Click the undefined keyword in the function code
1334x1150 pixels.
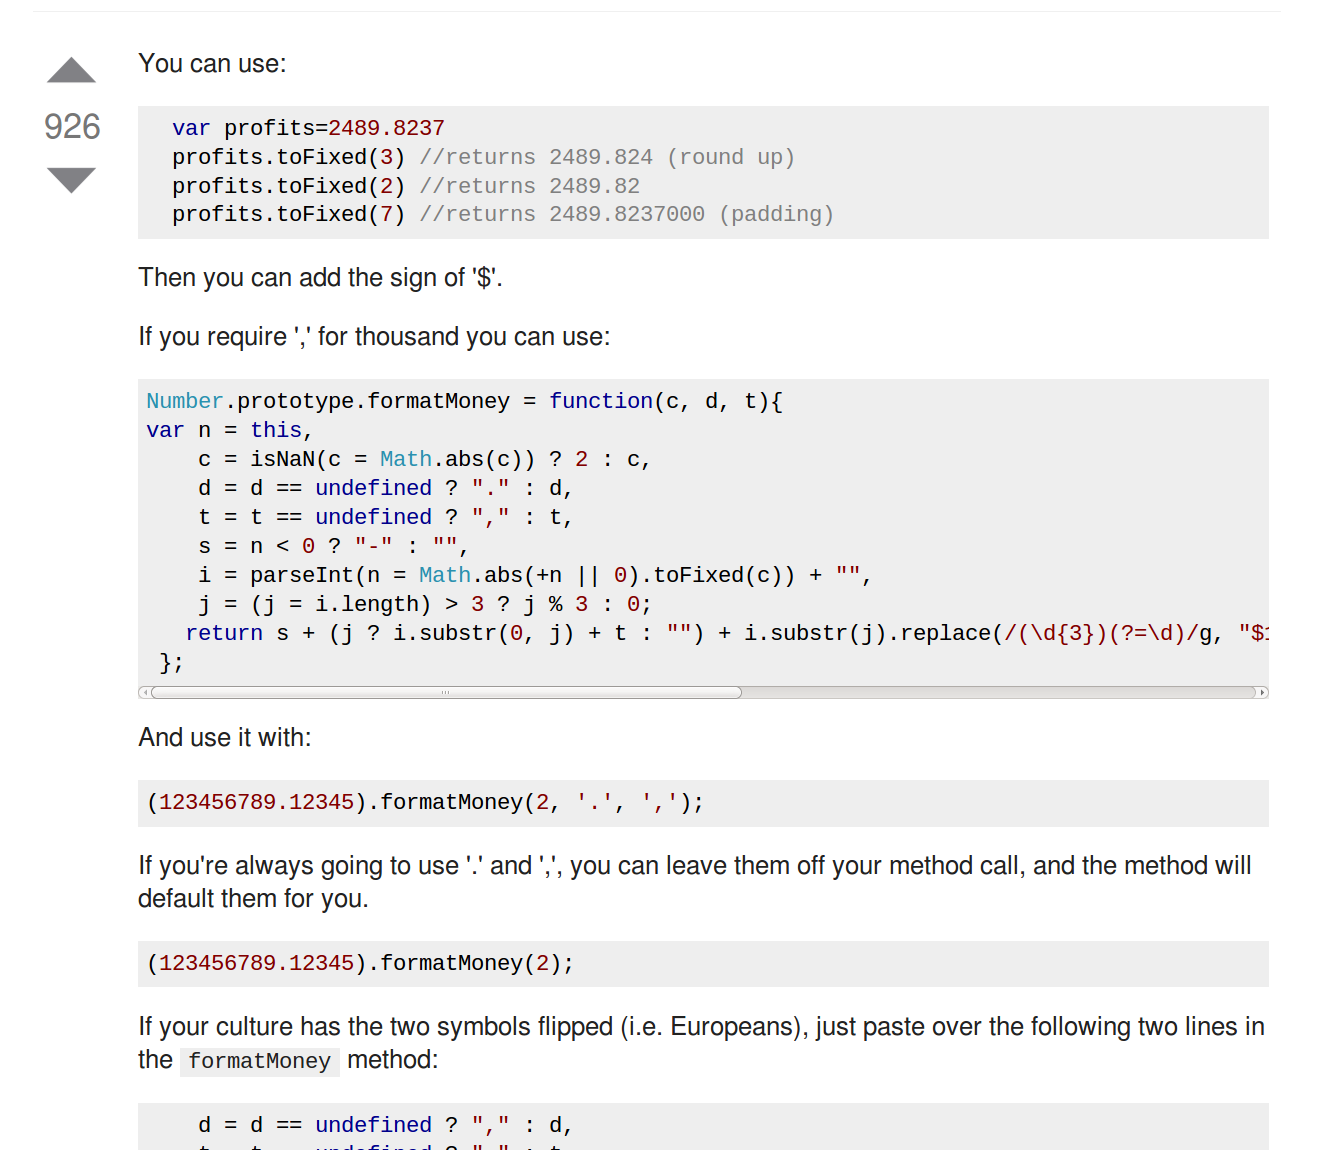pyautogui.click(x=373, y=487)
